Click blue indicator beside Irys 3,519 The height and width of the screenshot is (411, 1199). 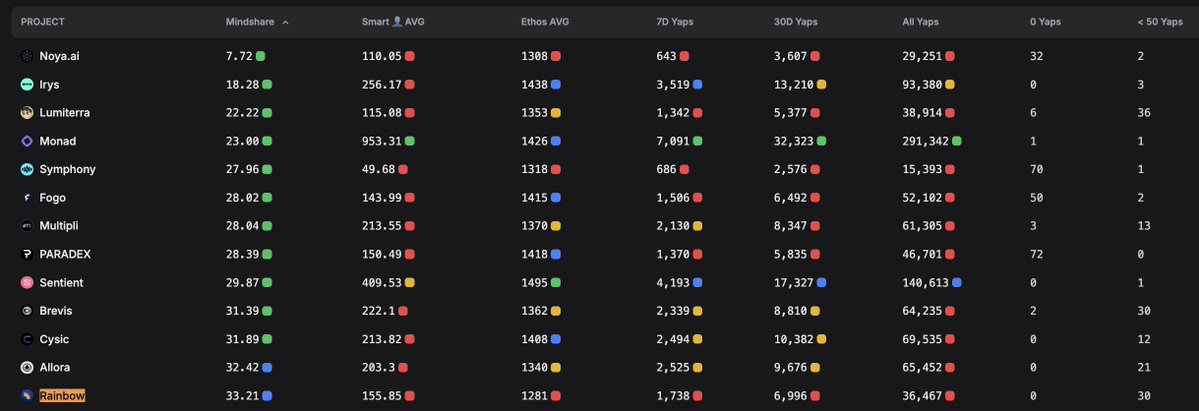click(697, 84)
